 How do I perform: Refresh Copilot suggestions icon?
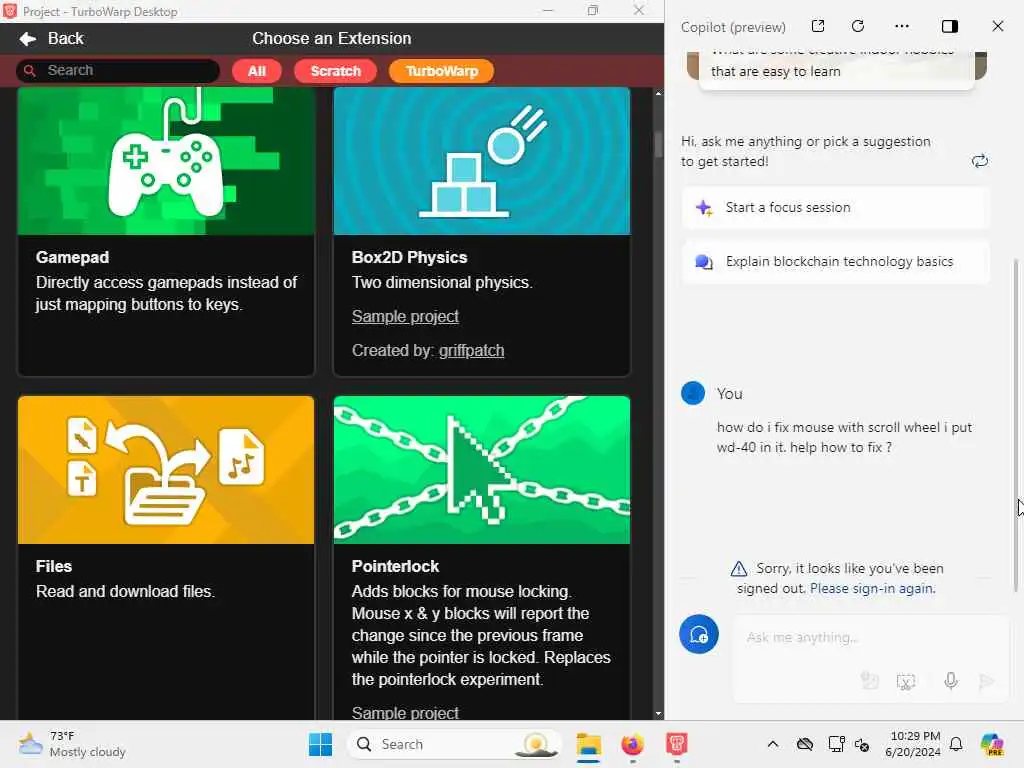tap(980, 161)
